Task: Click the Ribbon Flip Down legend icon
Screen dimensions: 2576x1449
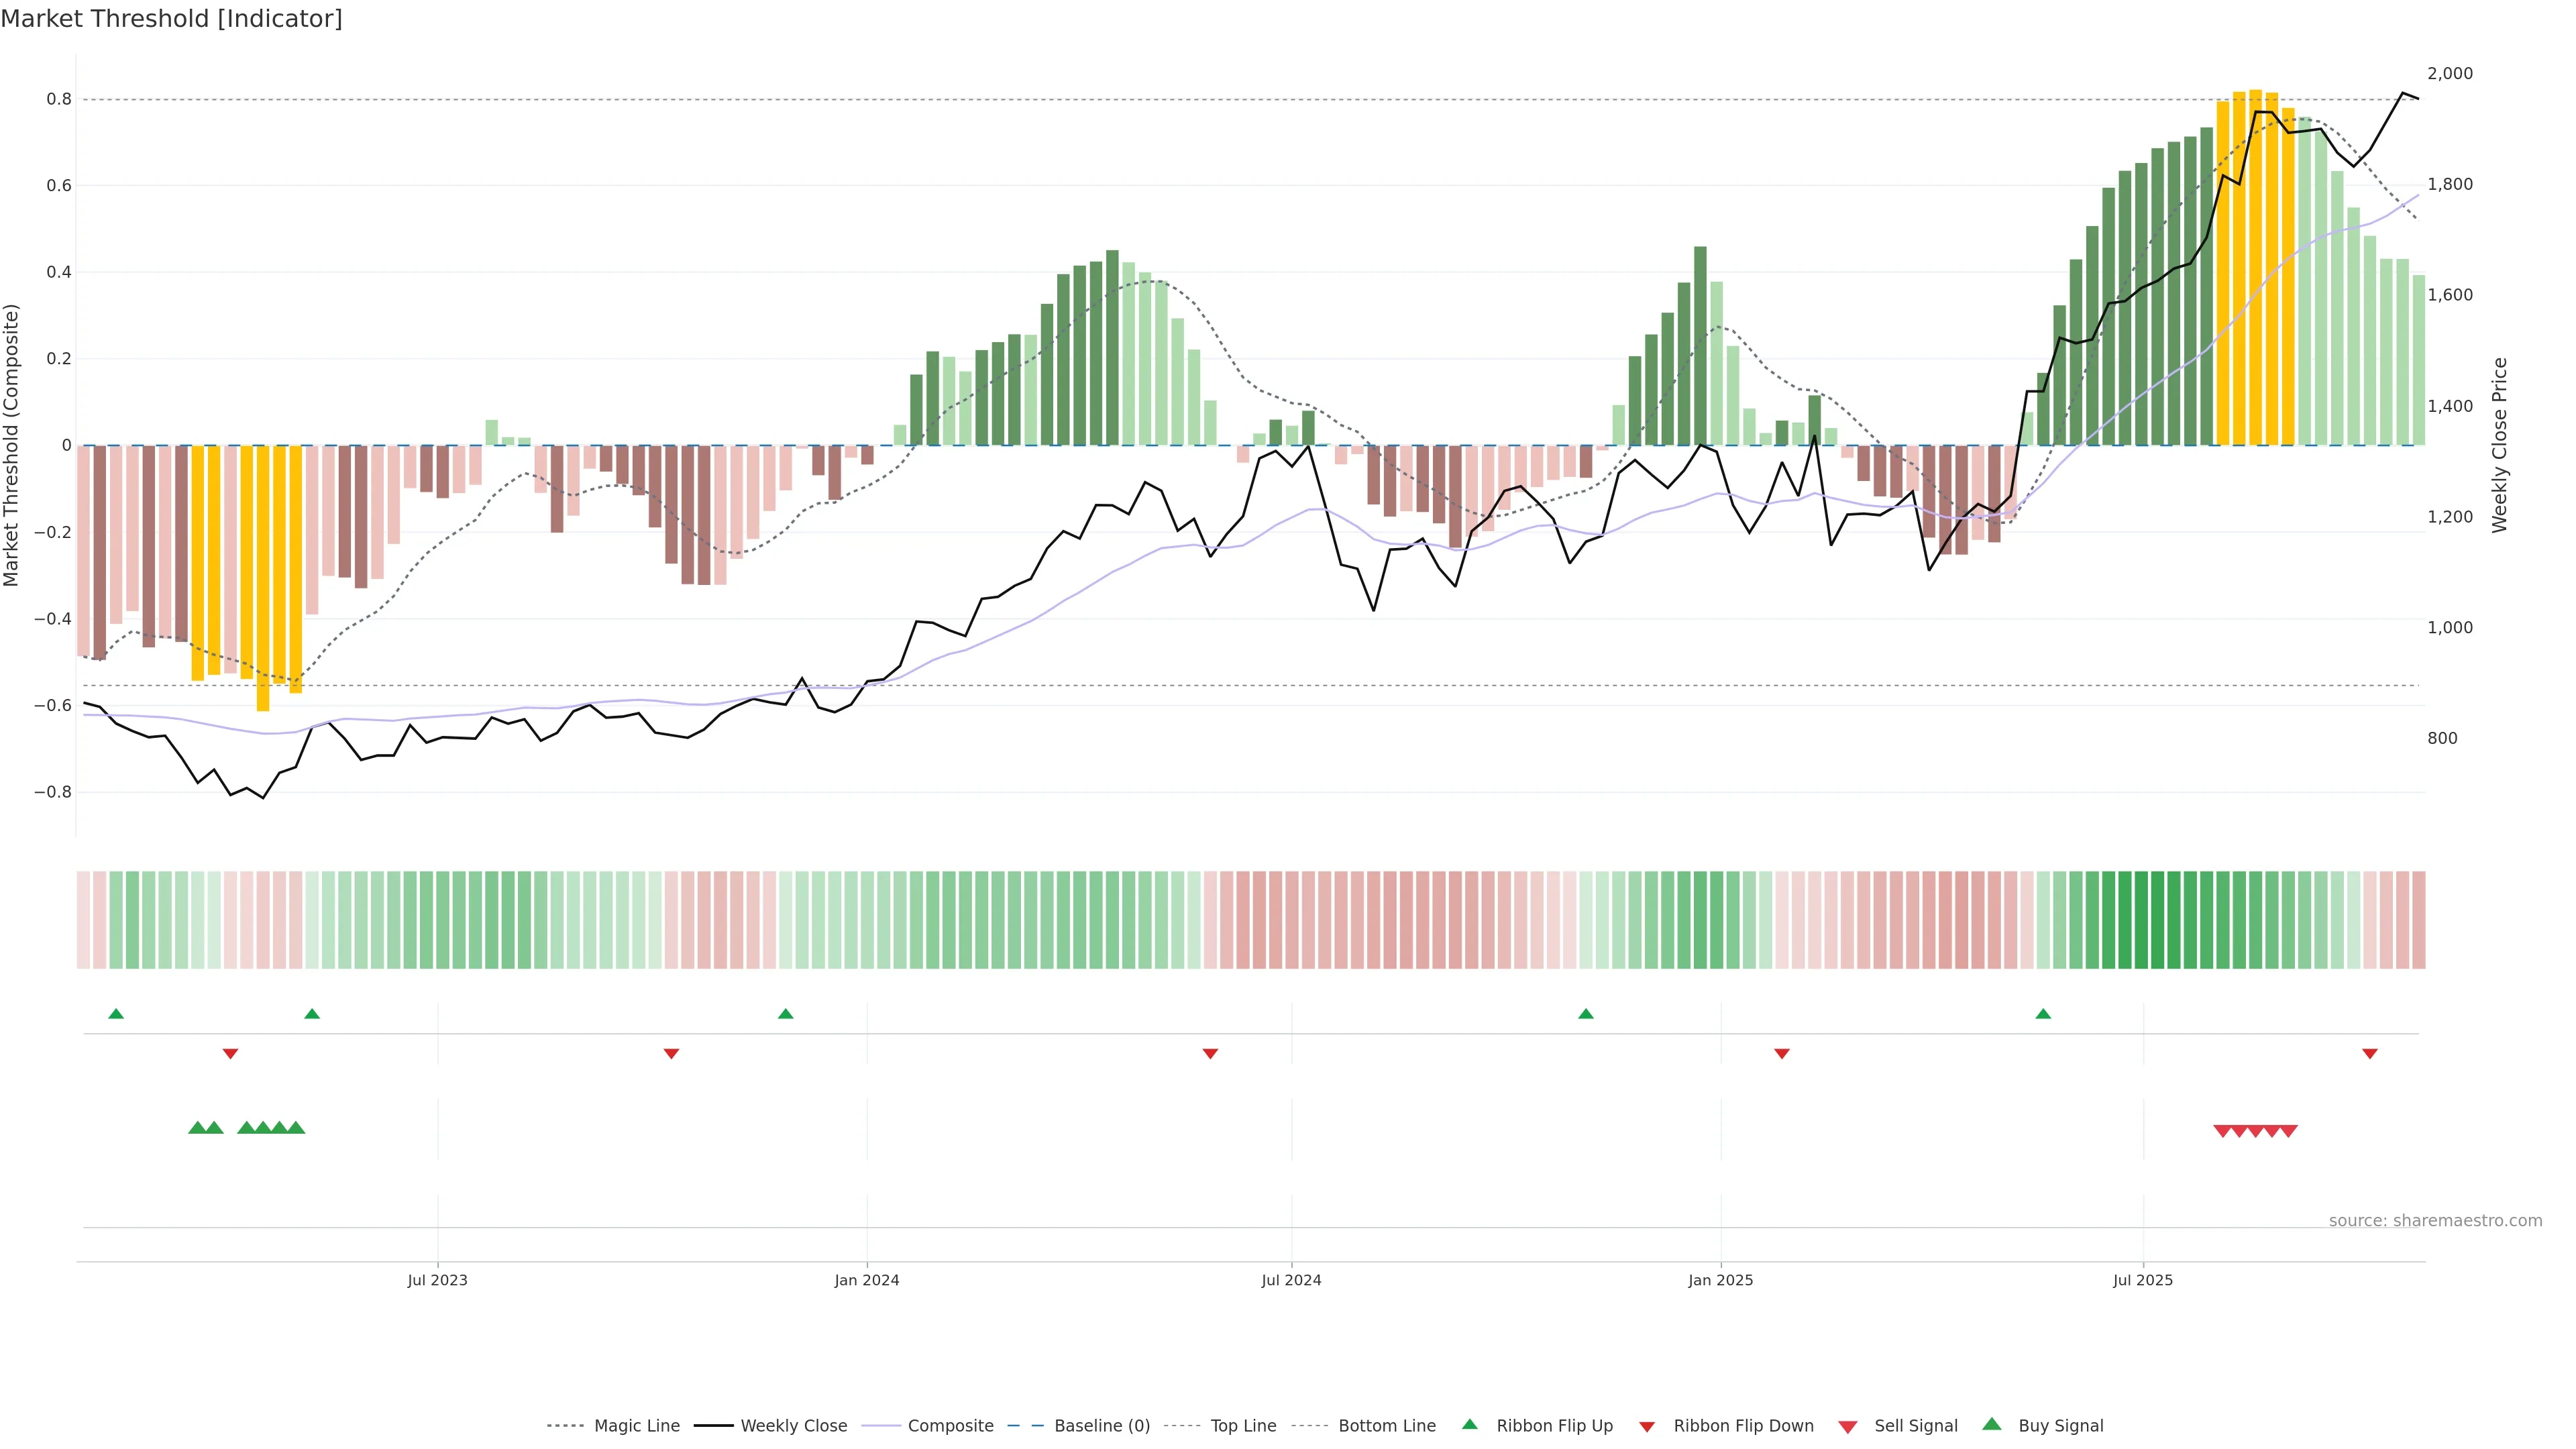Action: 1647,1427
